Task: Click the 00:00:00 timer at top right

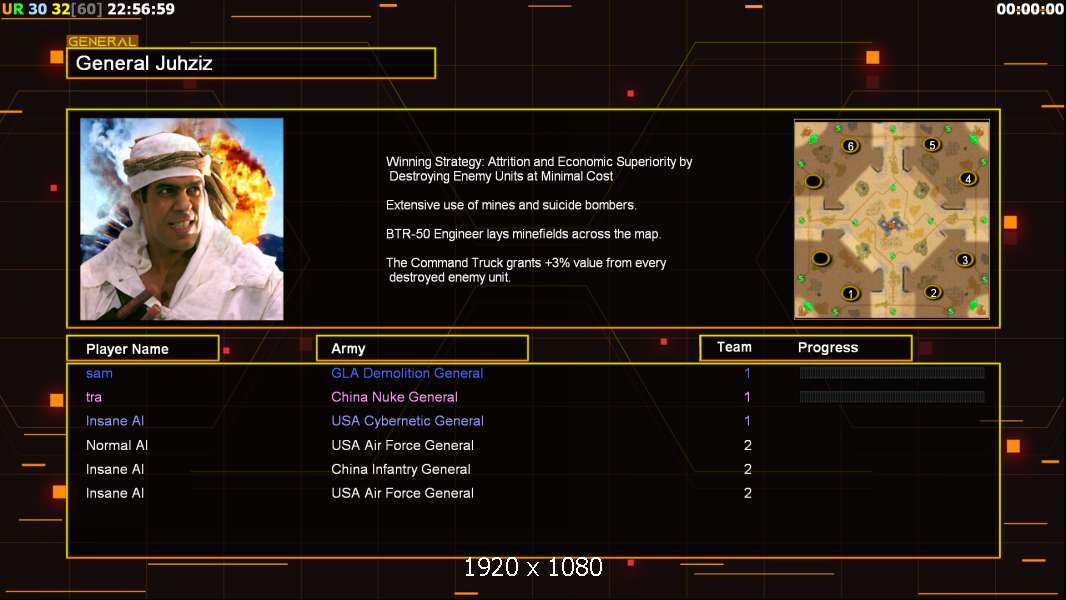Action: [x=1030, y=9]
